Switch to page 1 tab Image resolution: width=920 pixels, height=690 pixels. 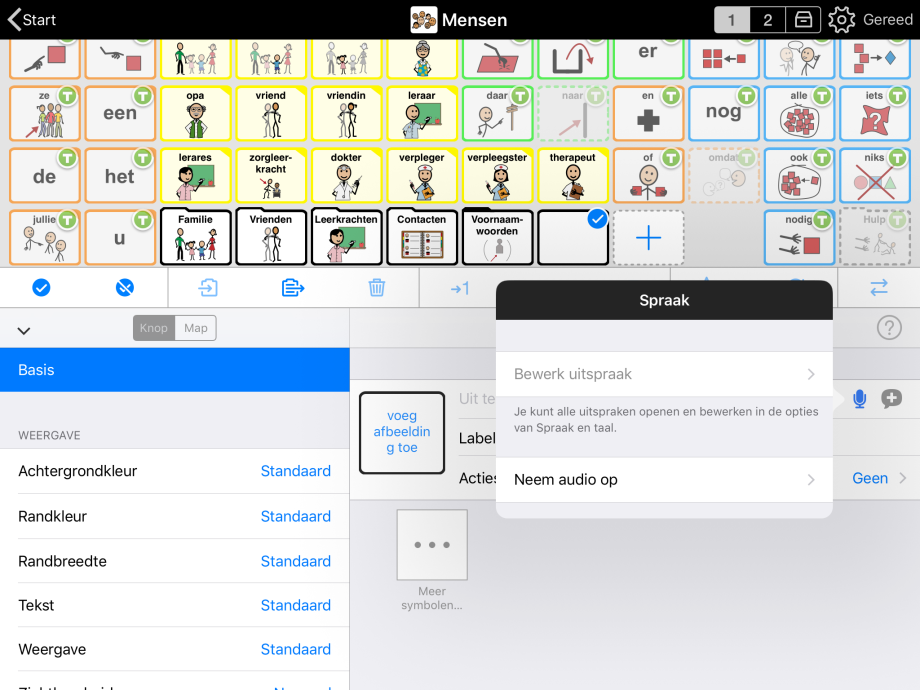pos(732,20)
